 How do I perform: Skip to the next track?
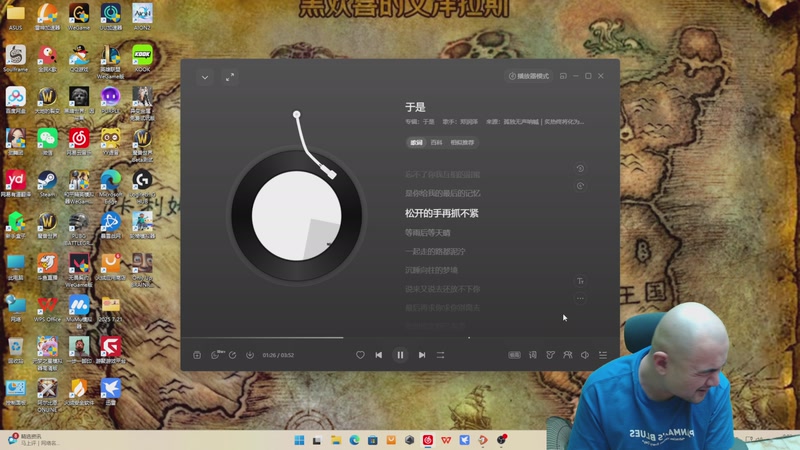point(422,355)
